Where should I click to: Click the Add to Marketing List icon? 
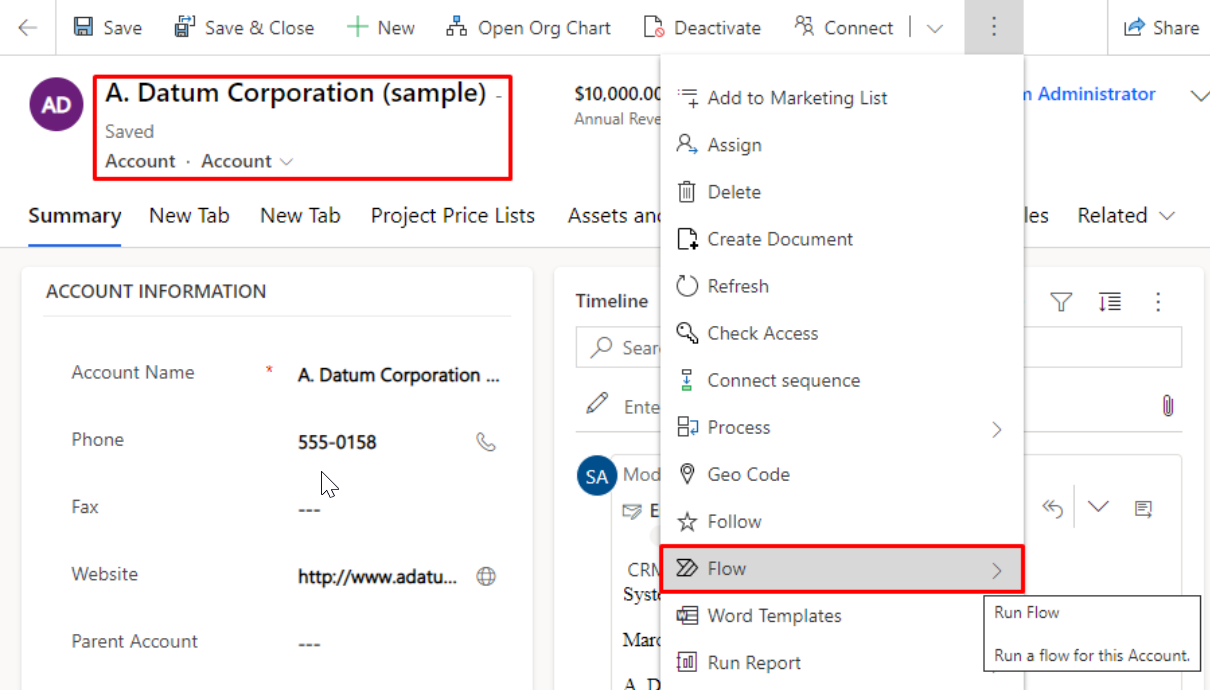point(687,98)
